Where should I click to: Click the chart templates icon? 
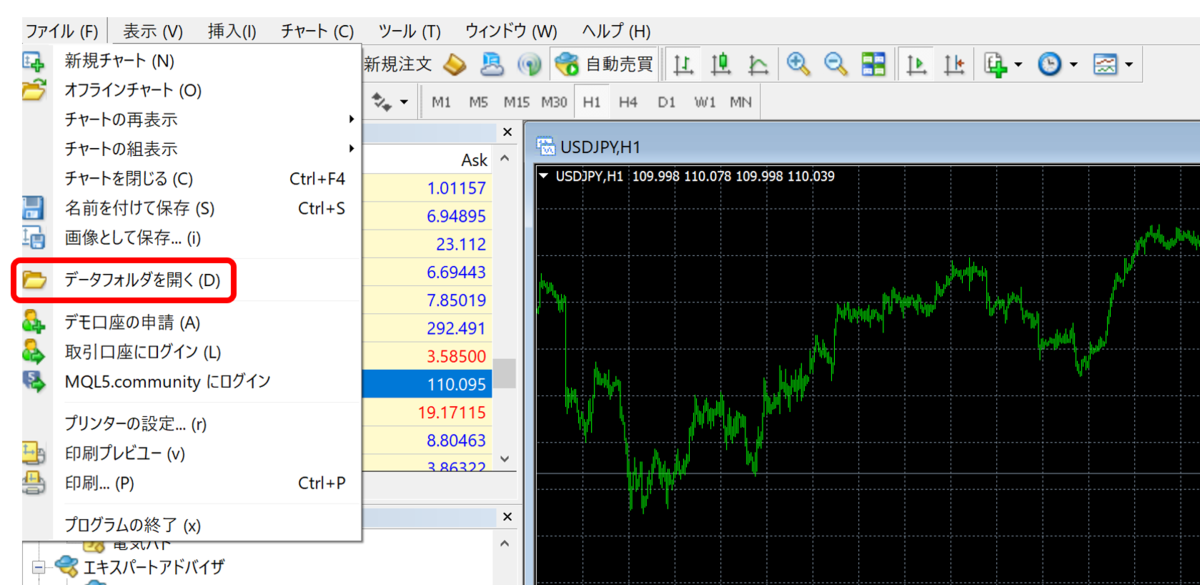coord(1104,64)
